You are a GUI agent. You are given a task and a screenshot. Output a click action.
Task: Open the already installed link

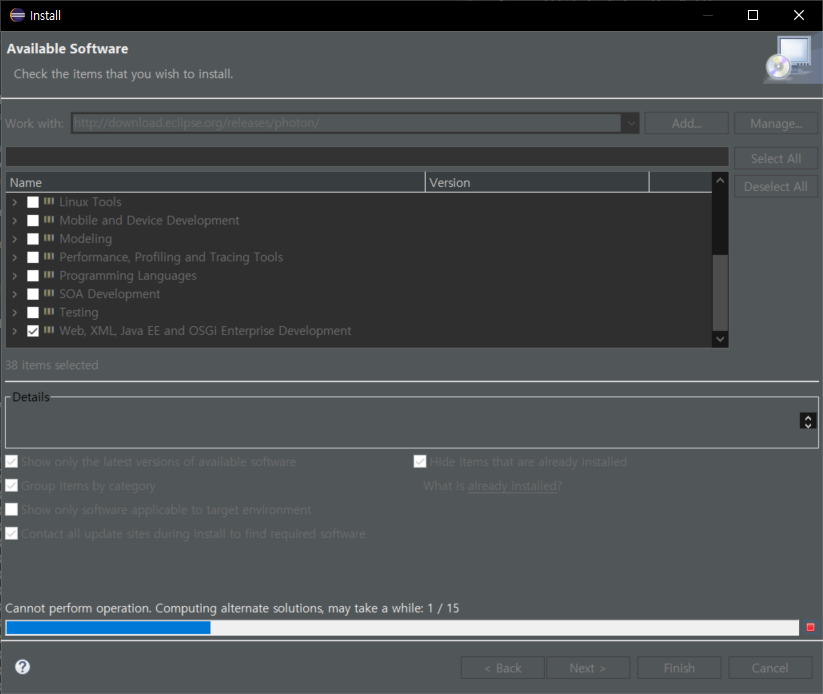(512, 486)
